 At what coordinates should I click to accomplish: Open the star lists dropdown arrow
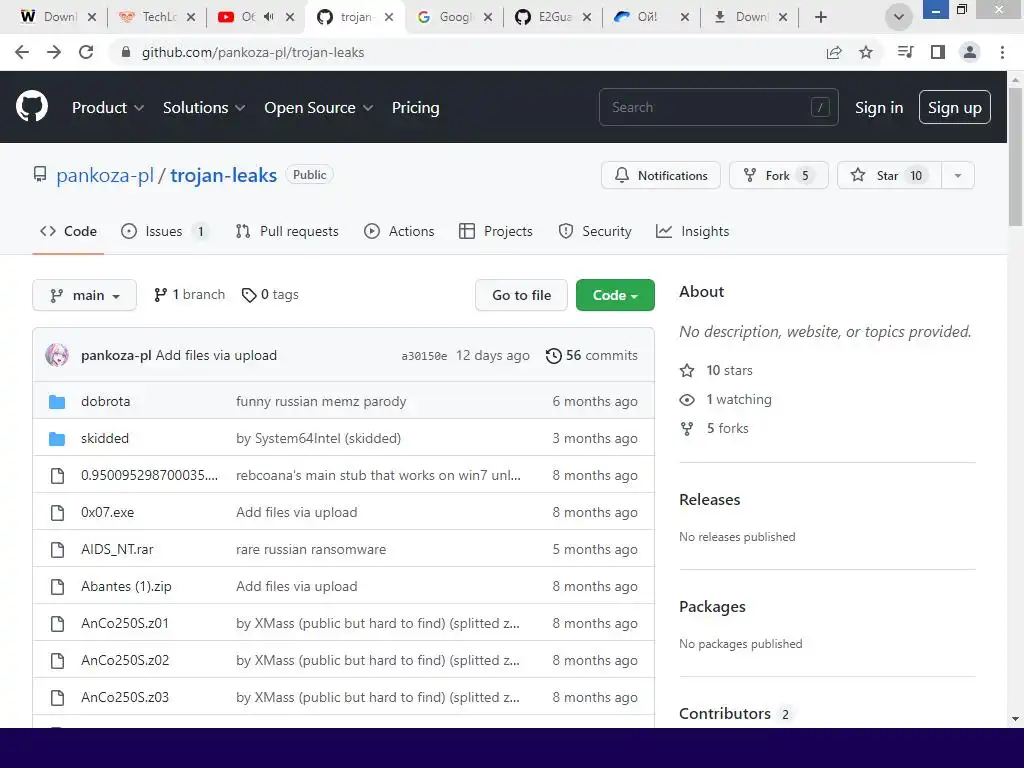tap(957, 175)
